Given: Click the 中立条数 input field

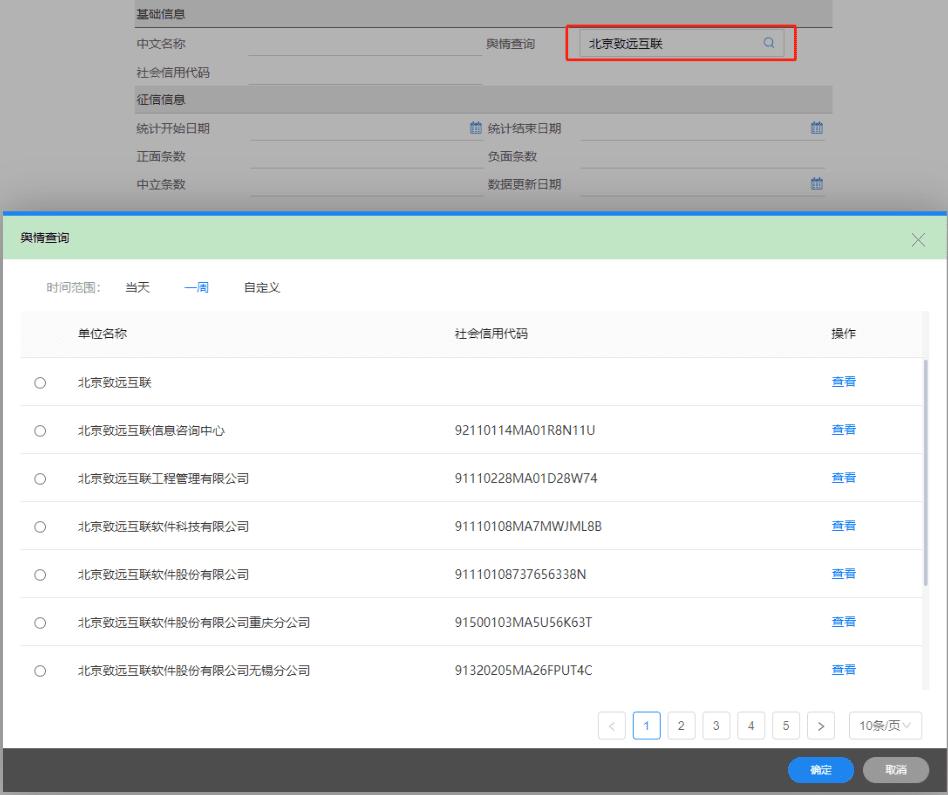Looking at the screenshot, I should [366, 184].
